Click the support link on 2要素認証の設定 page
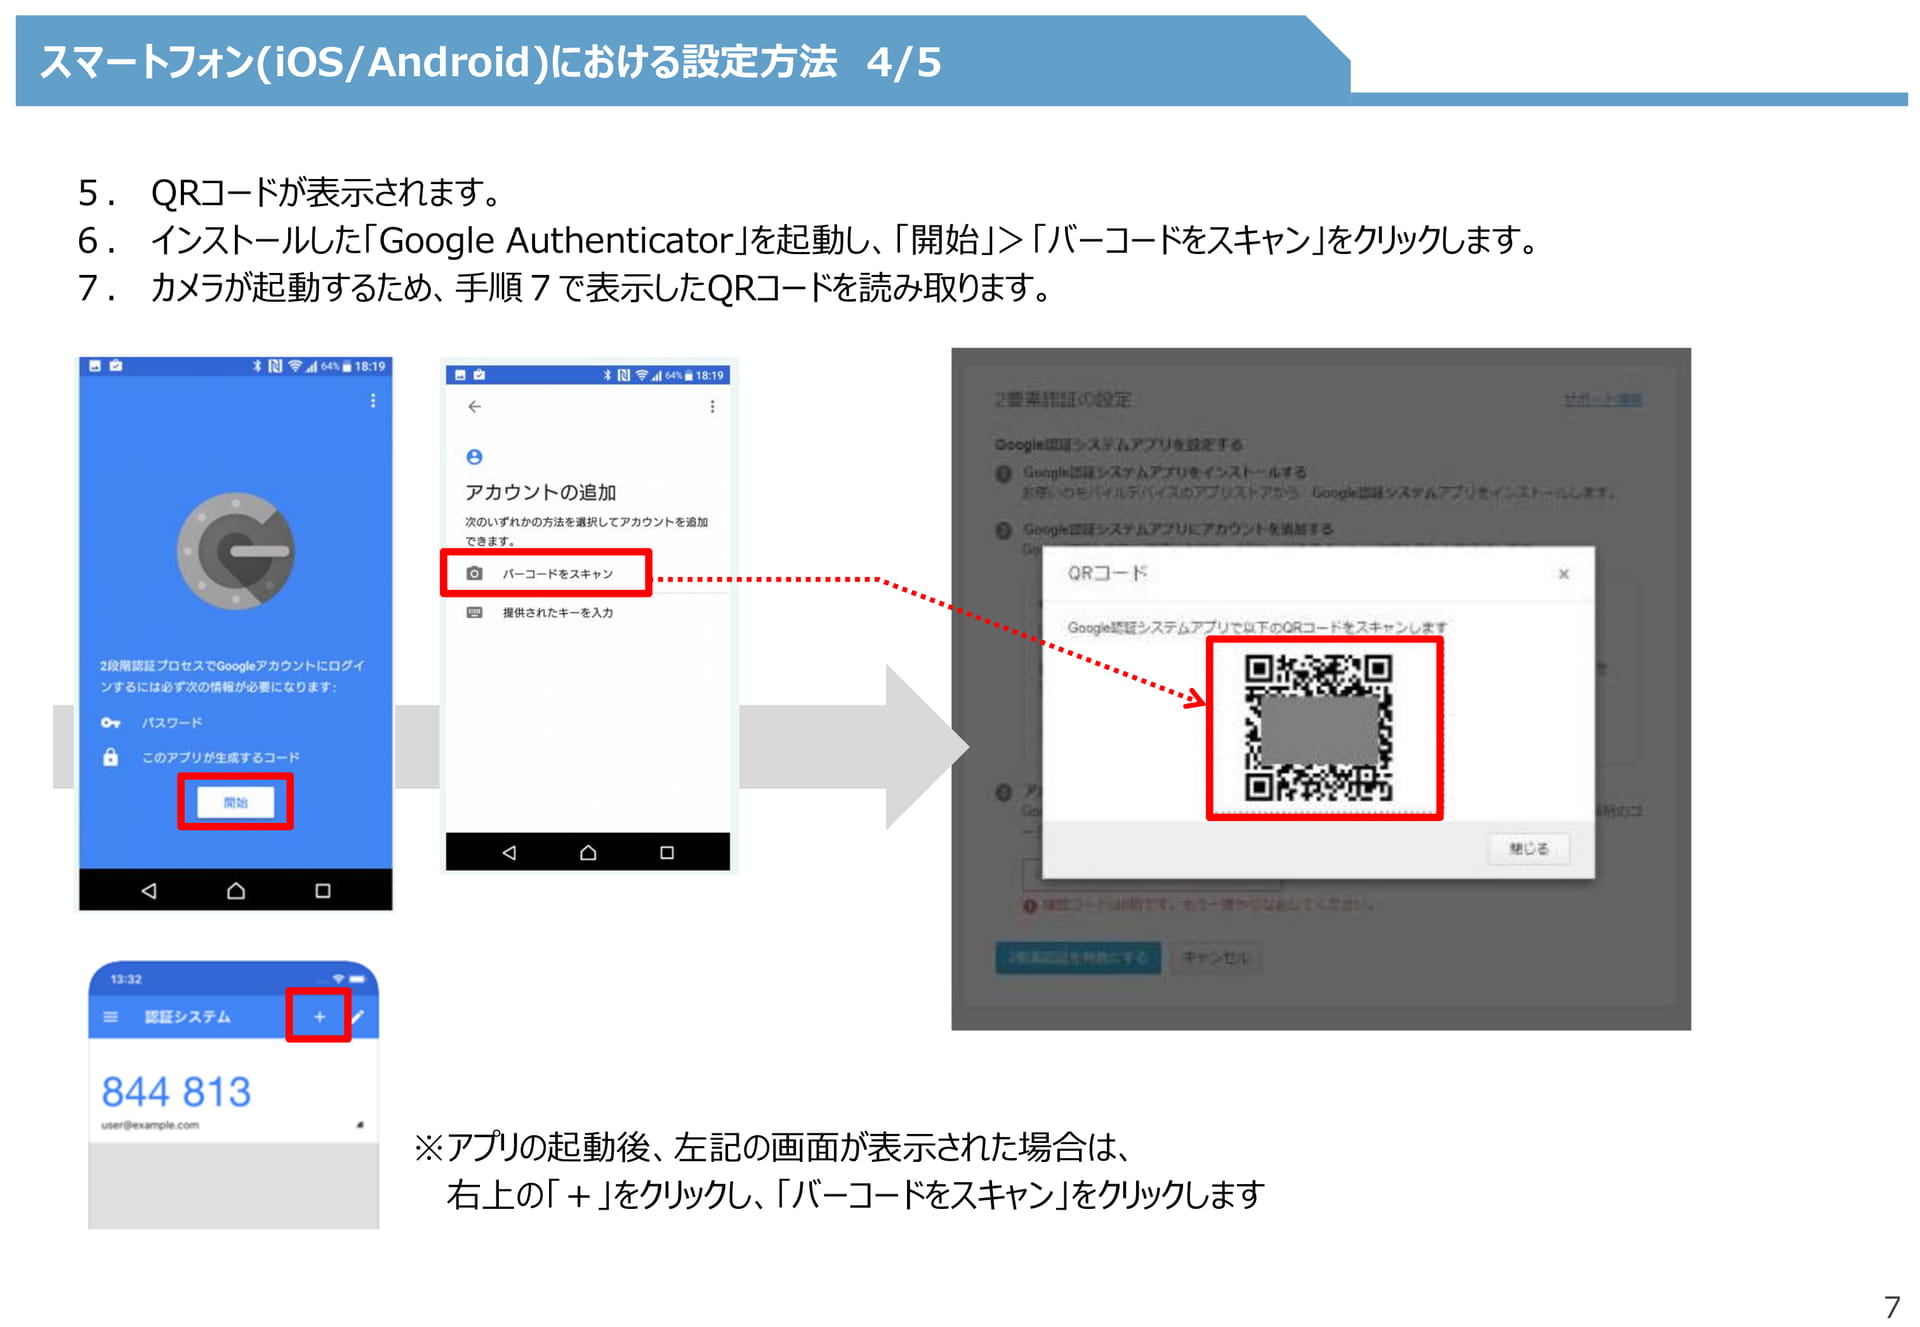 pos(1603,400)
